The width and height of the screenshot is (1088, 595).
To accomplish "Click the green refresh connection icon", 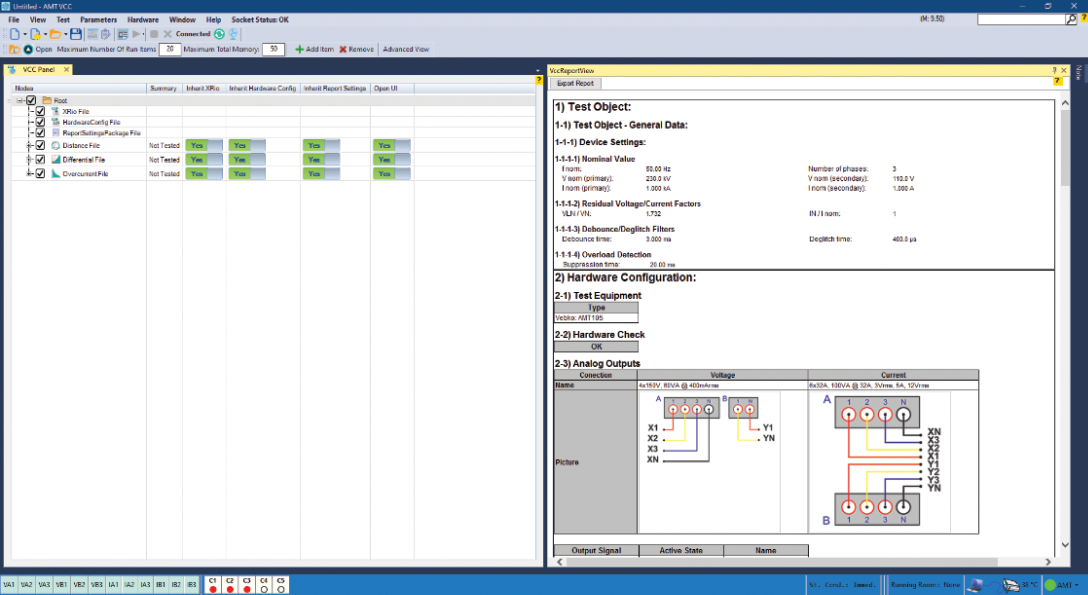I will pos(219,34).
